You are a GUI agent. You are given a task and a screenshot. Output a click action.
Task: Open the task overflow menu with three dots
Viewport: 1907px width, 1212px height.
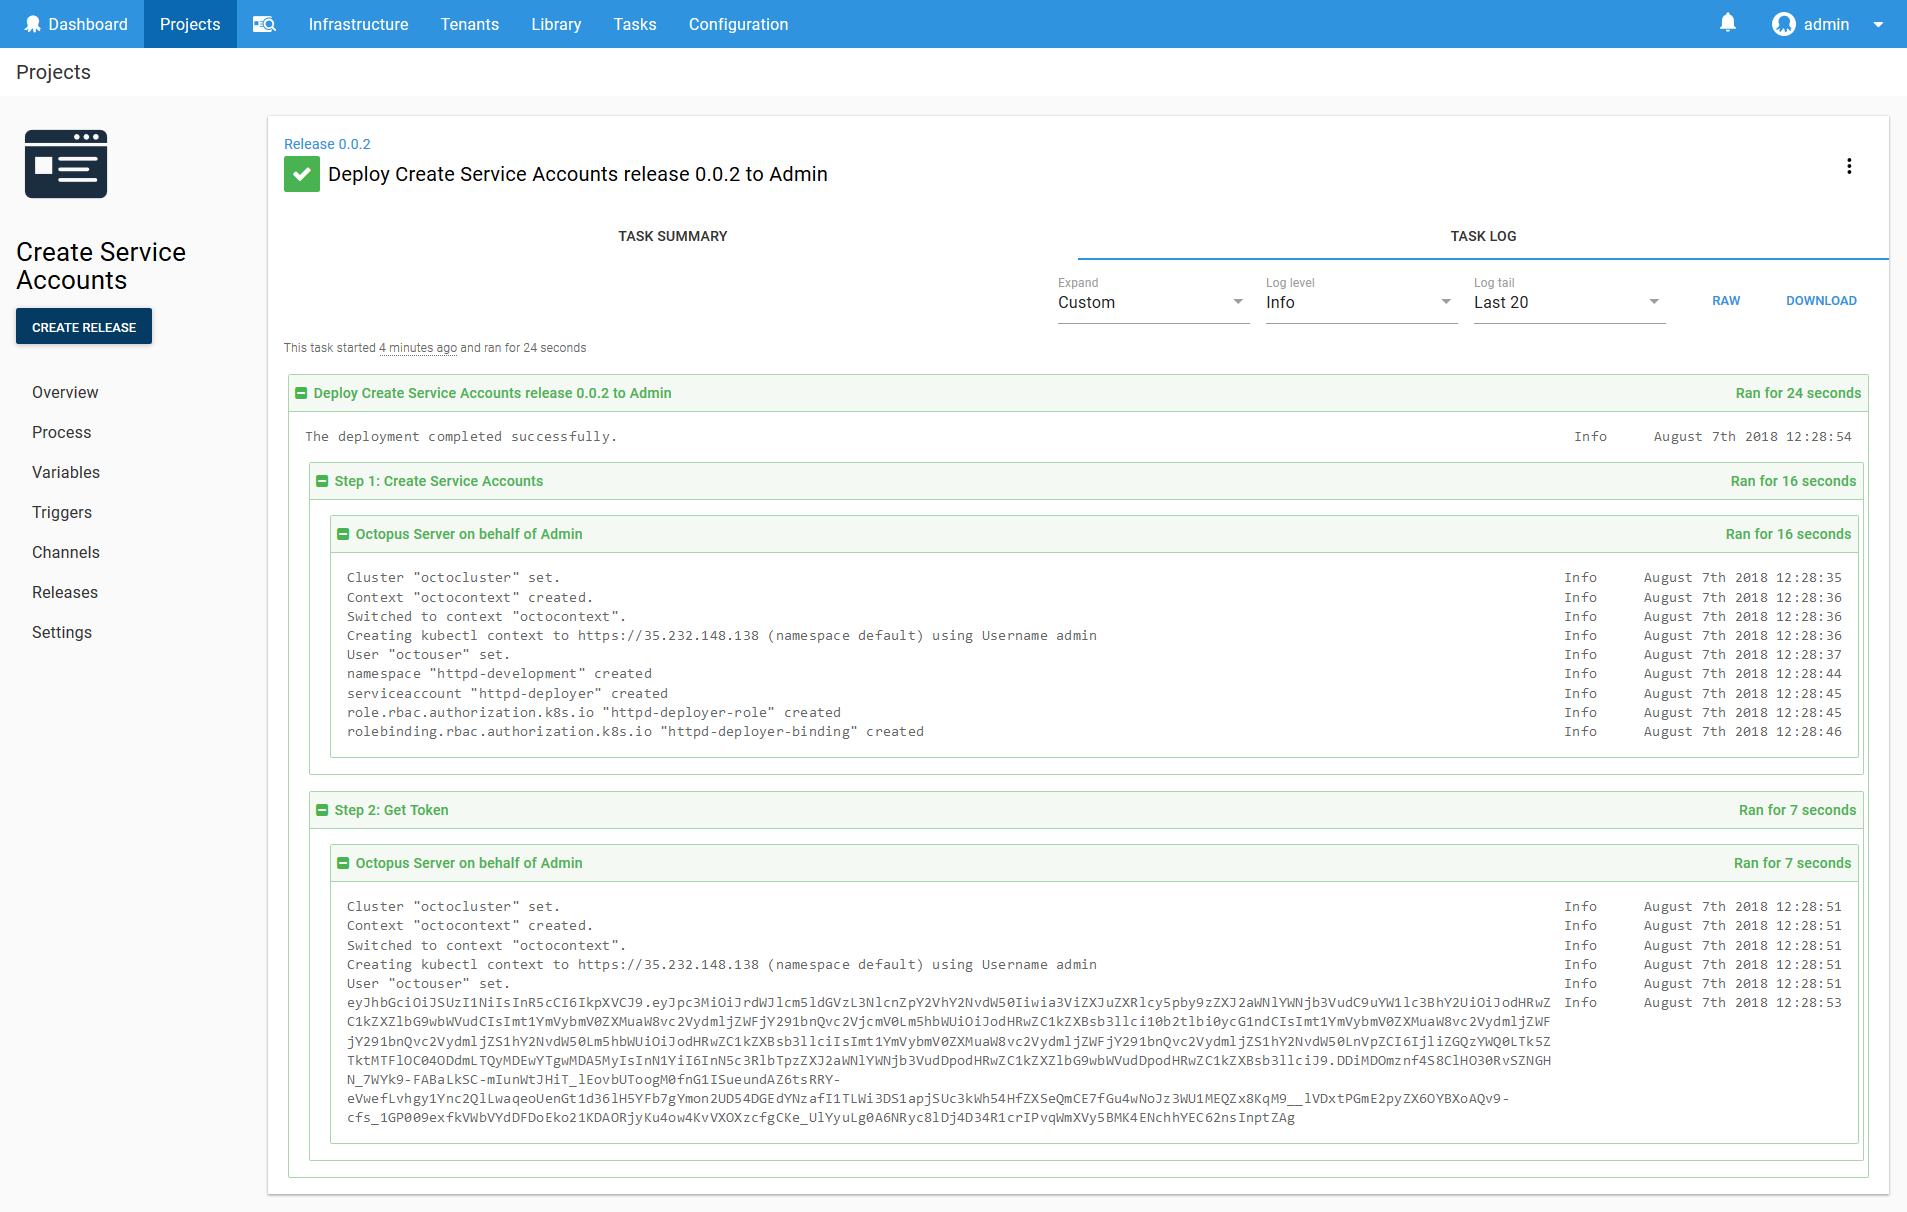[x=1849, y=166]
